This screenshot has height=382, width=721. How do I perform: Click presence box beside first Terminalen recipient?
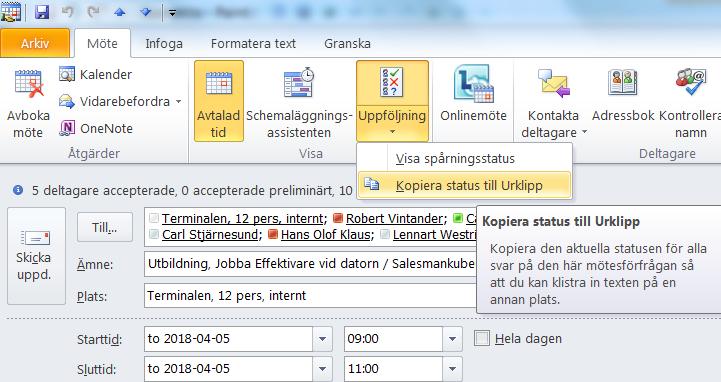tap(154, 218)
